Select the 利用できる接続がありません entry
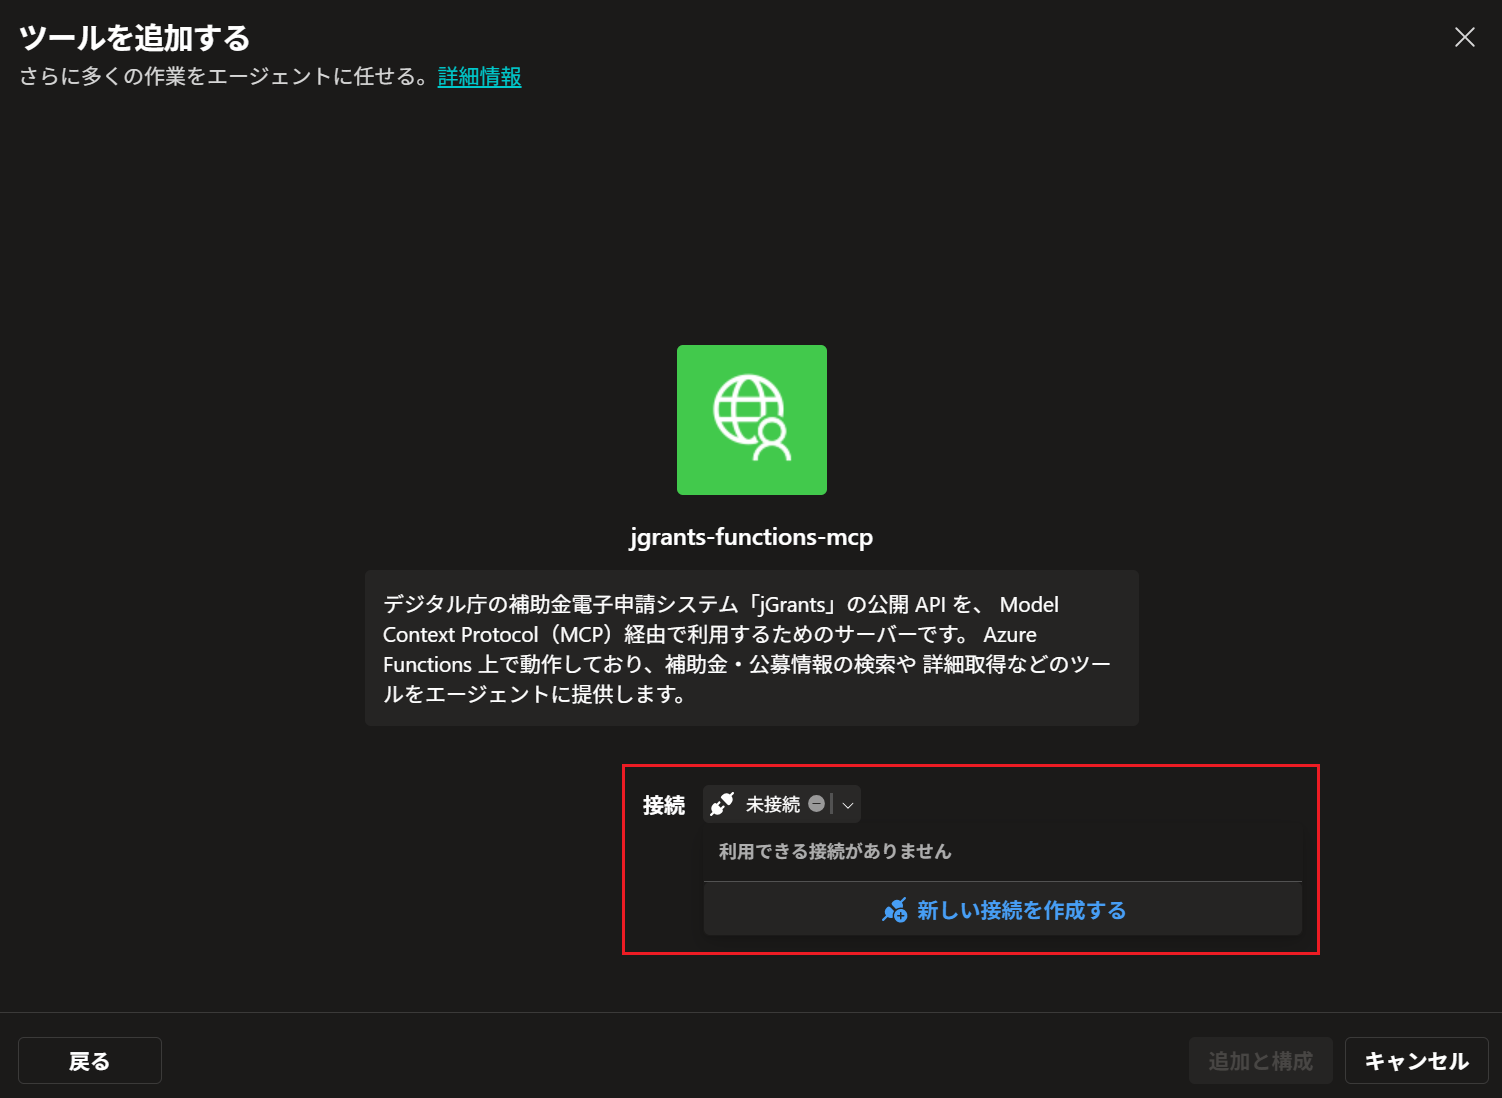The height and width of the screenshot is (1098, 1502). 834,851
